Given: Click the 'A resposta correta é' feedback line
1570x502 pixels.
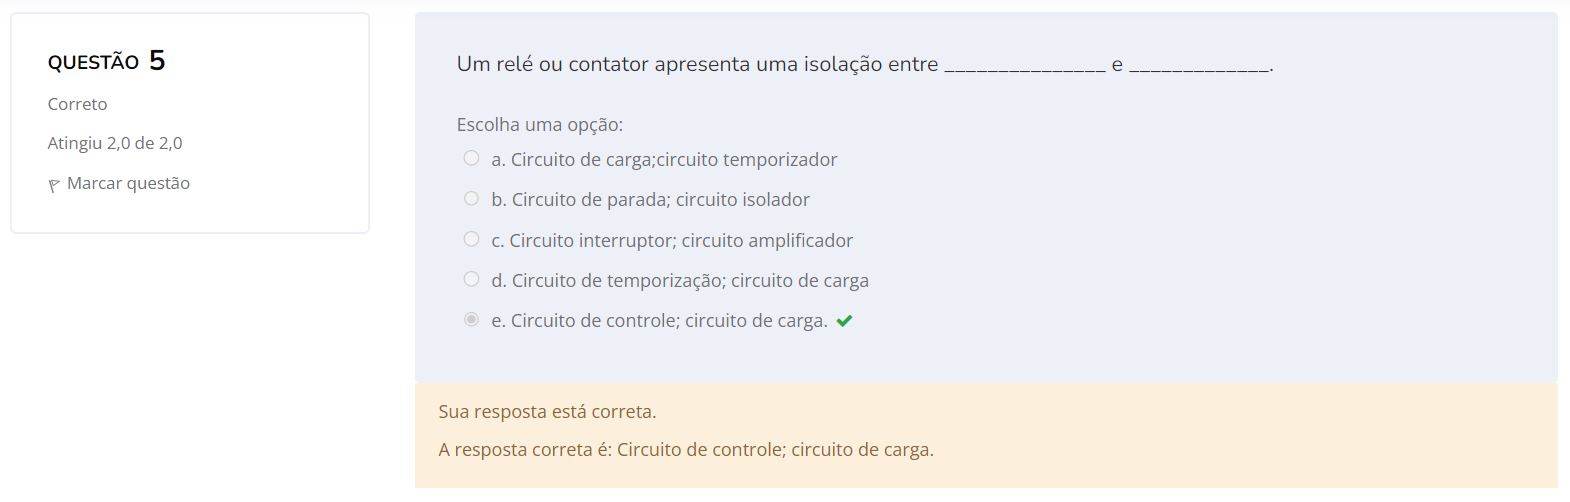Looking at the screenshot, I should pos(686,450).
